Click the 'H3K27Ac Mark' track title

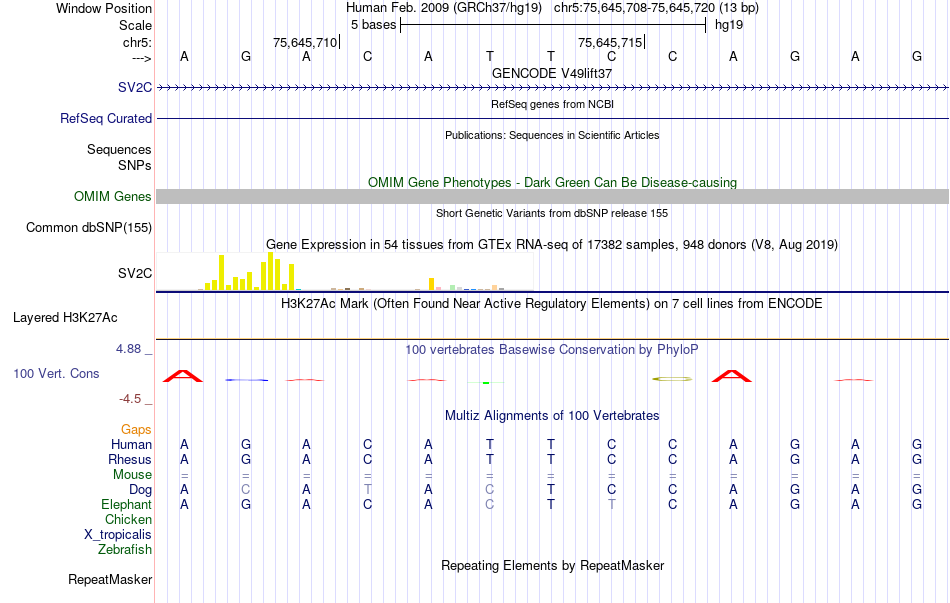[x=552, y=304]
